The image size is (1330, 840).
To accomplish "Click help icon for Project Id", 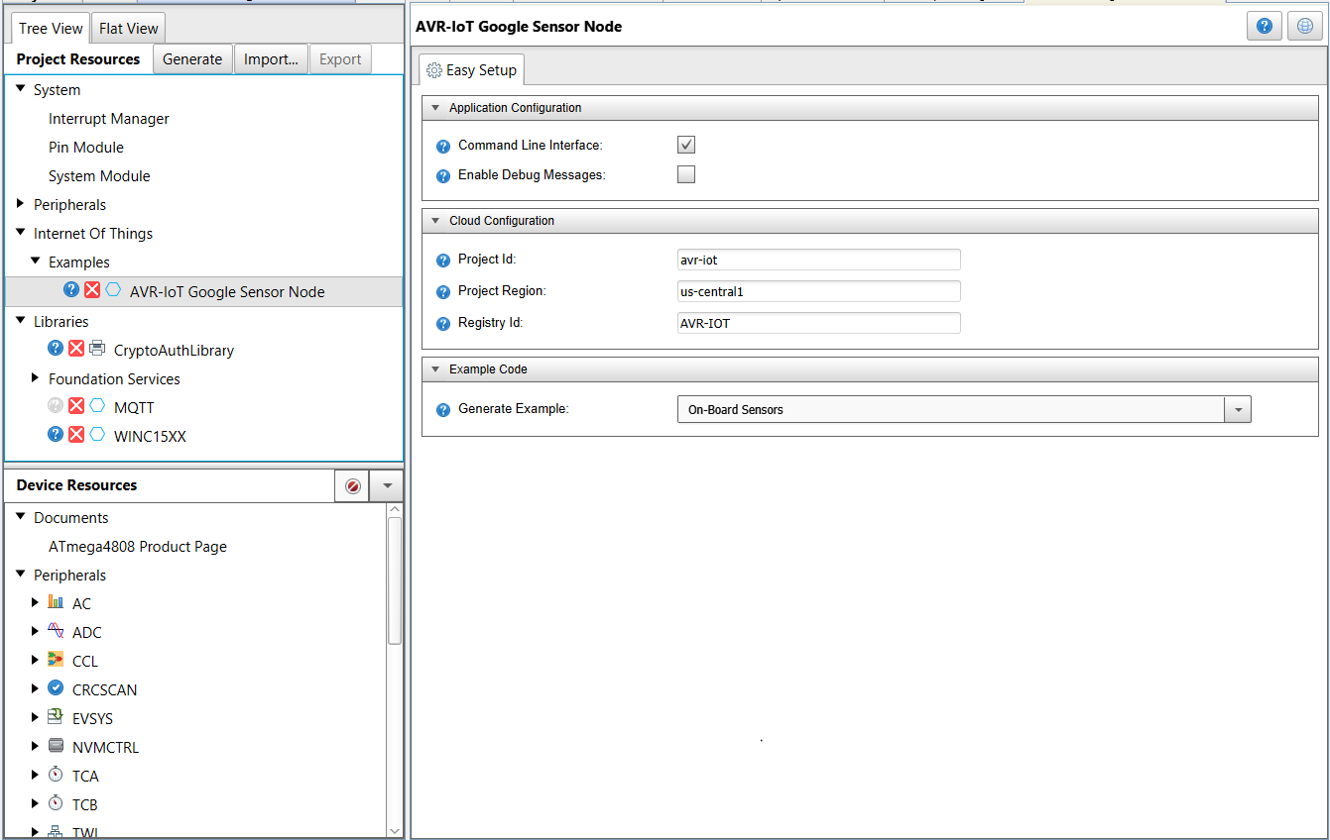I will click(443, 260).
